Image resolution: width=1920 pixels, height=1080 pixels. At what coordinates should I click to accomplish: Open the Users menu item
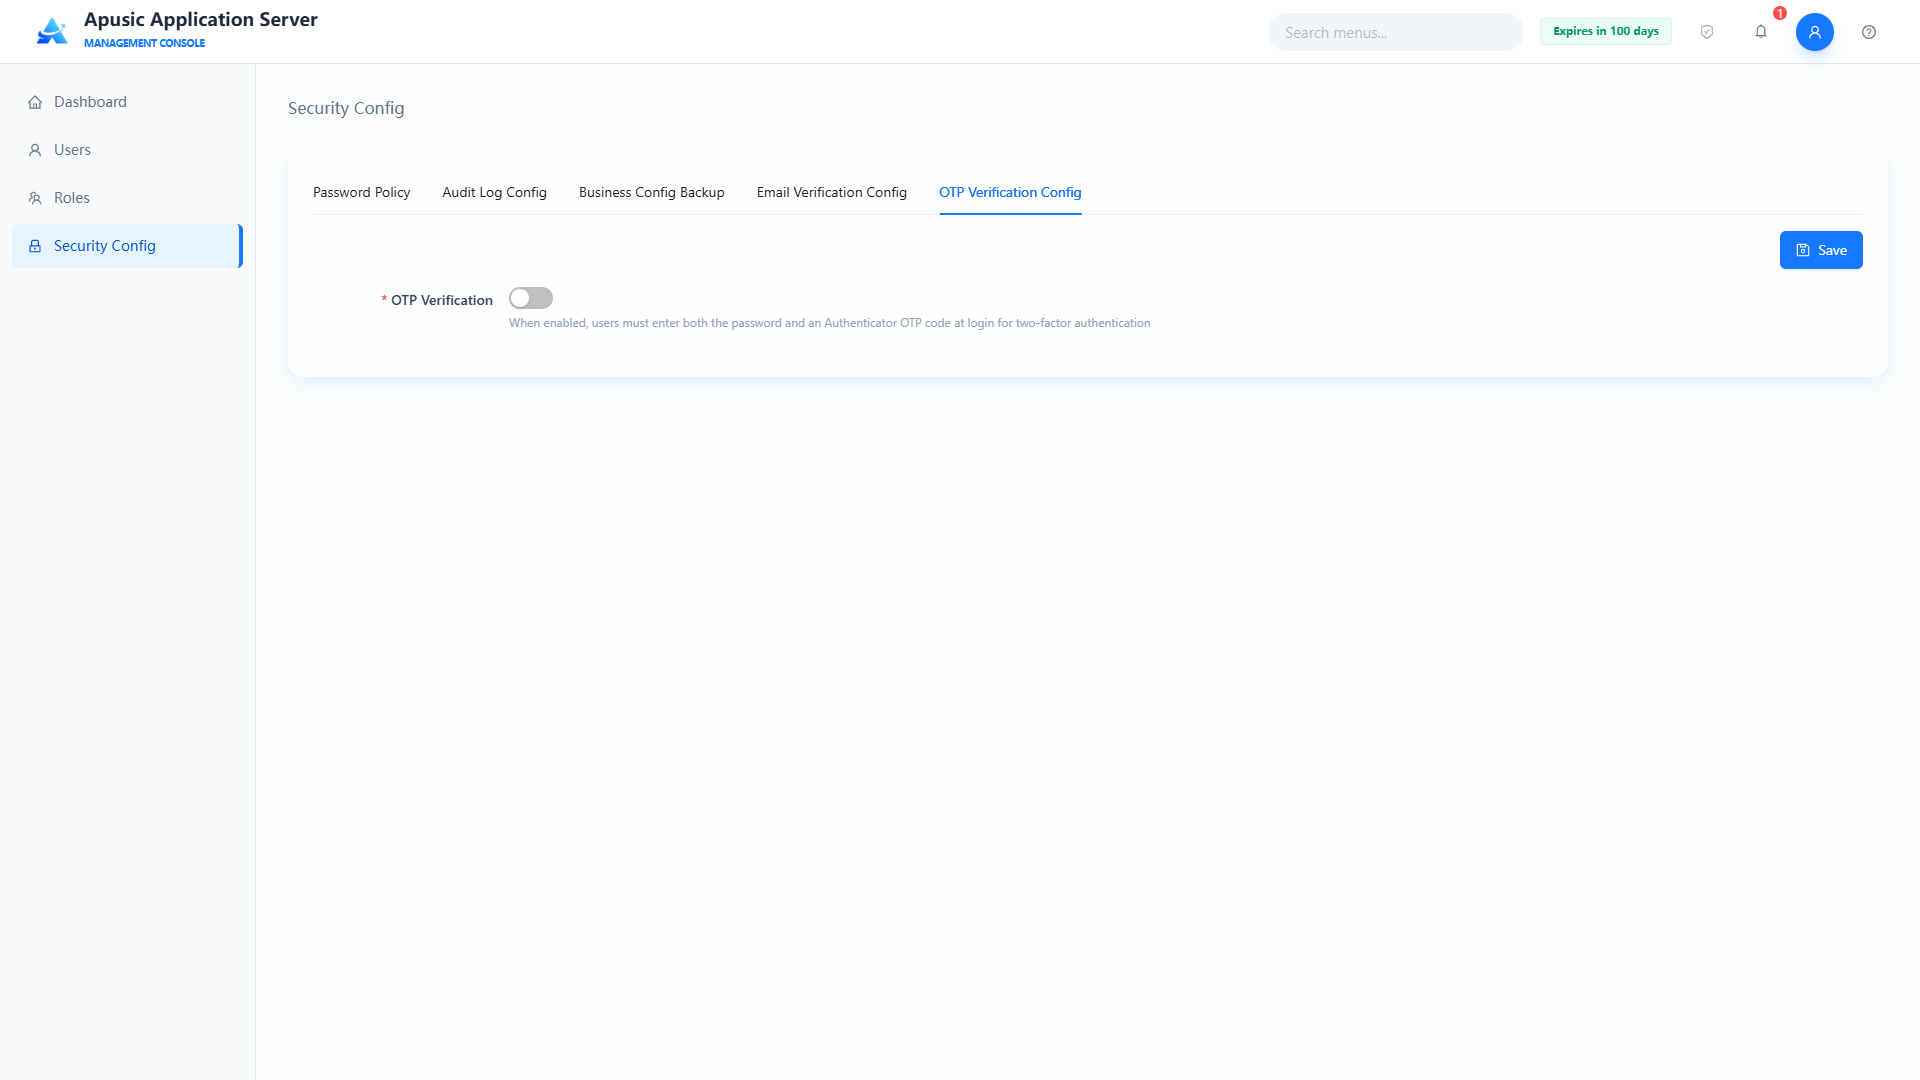click(128, 150)
